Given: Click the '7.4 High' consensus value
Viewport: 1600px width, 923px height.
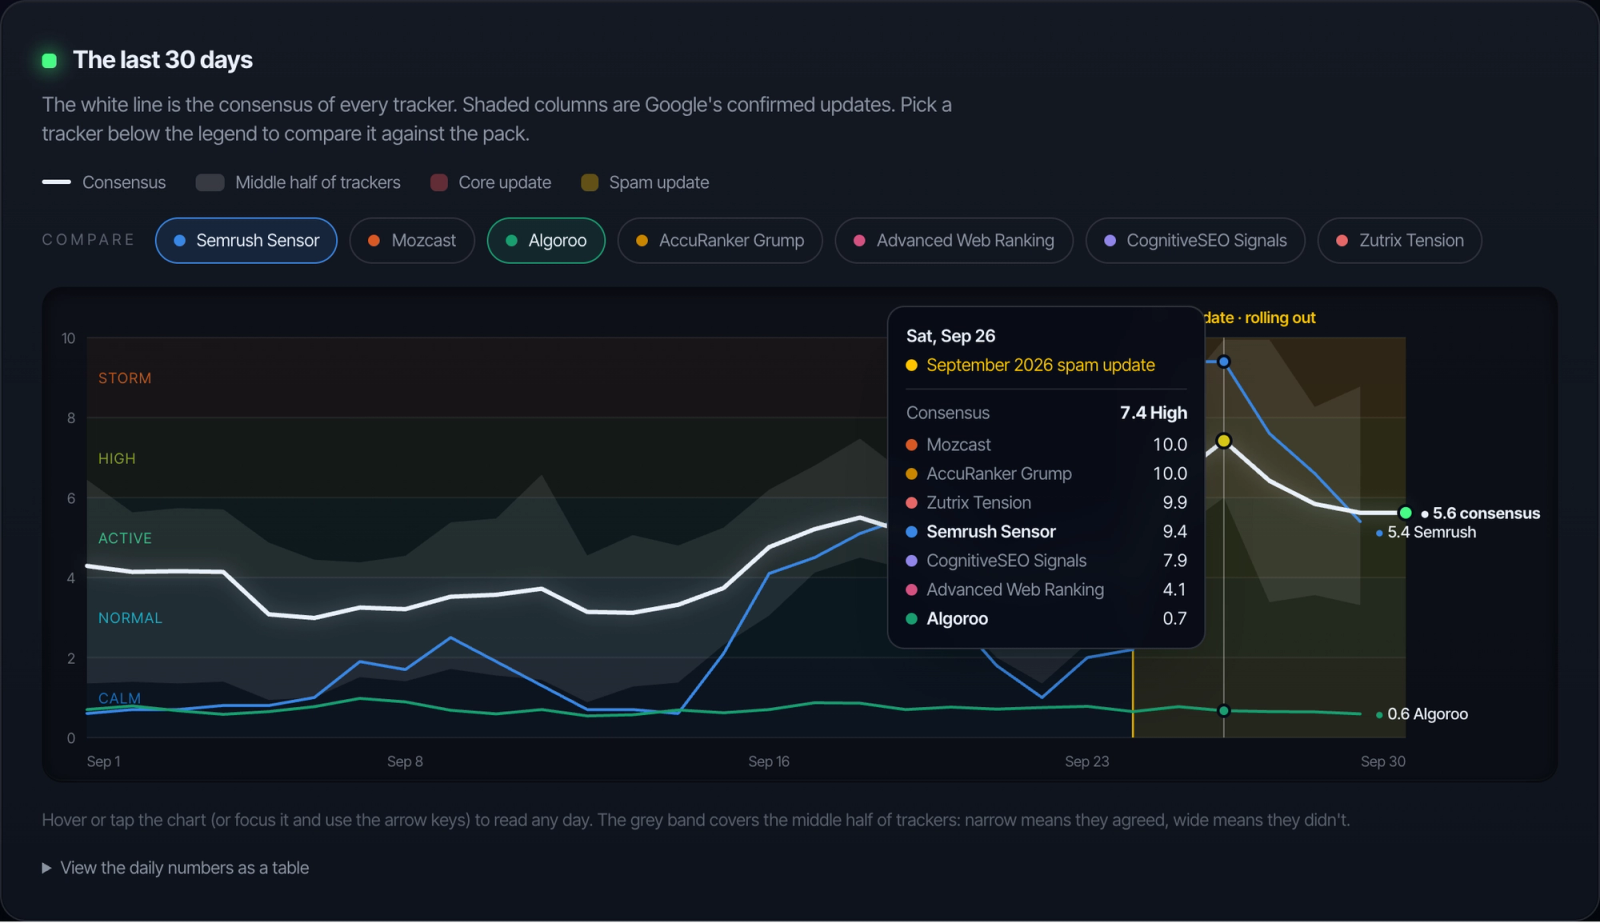Looking at the screenshot, I should (x=1153, y=413).
